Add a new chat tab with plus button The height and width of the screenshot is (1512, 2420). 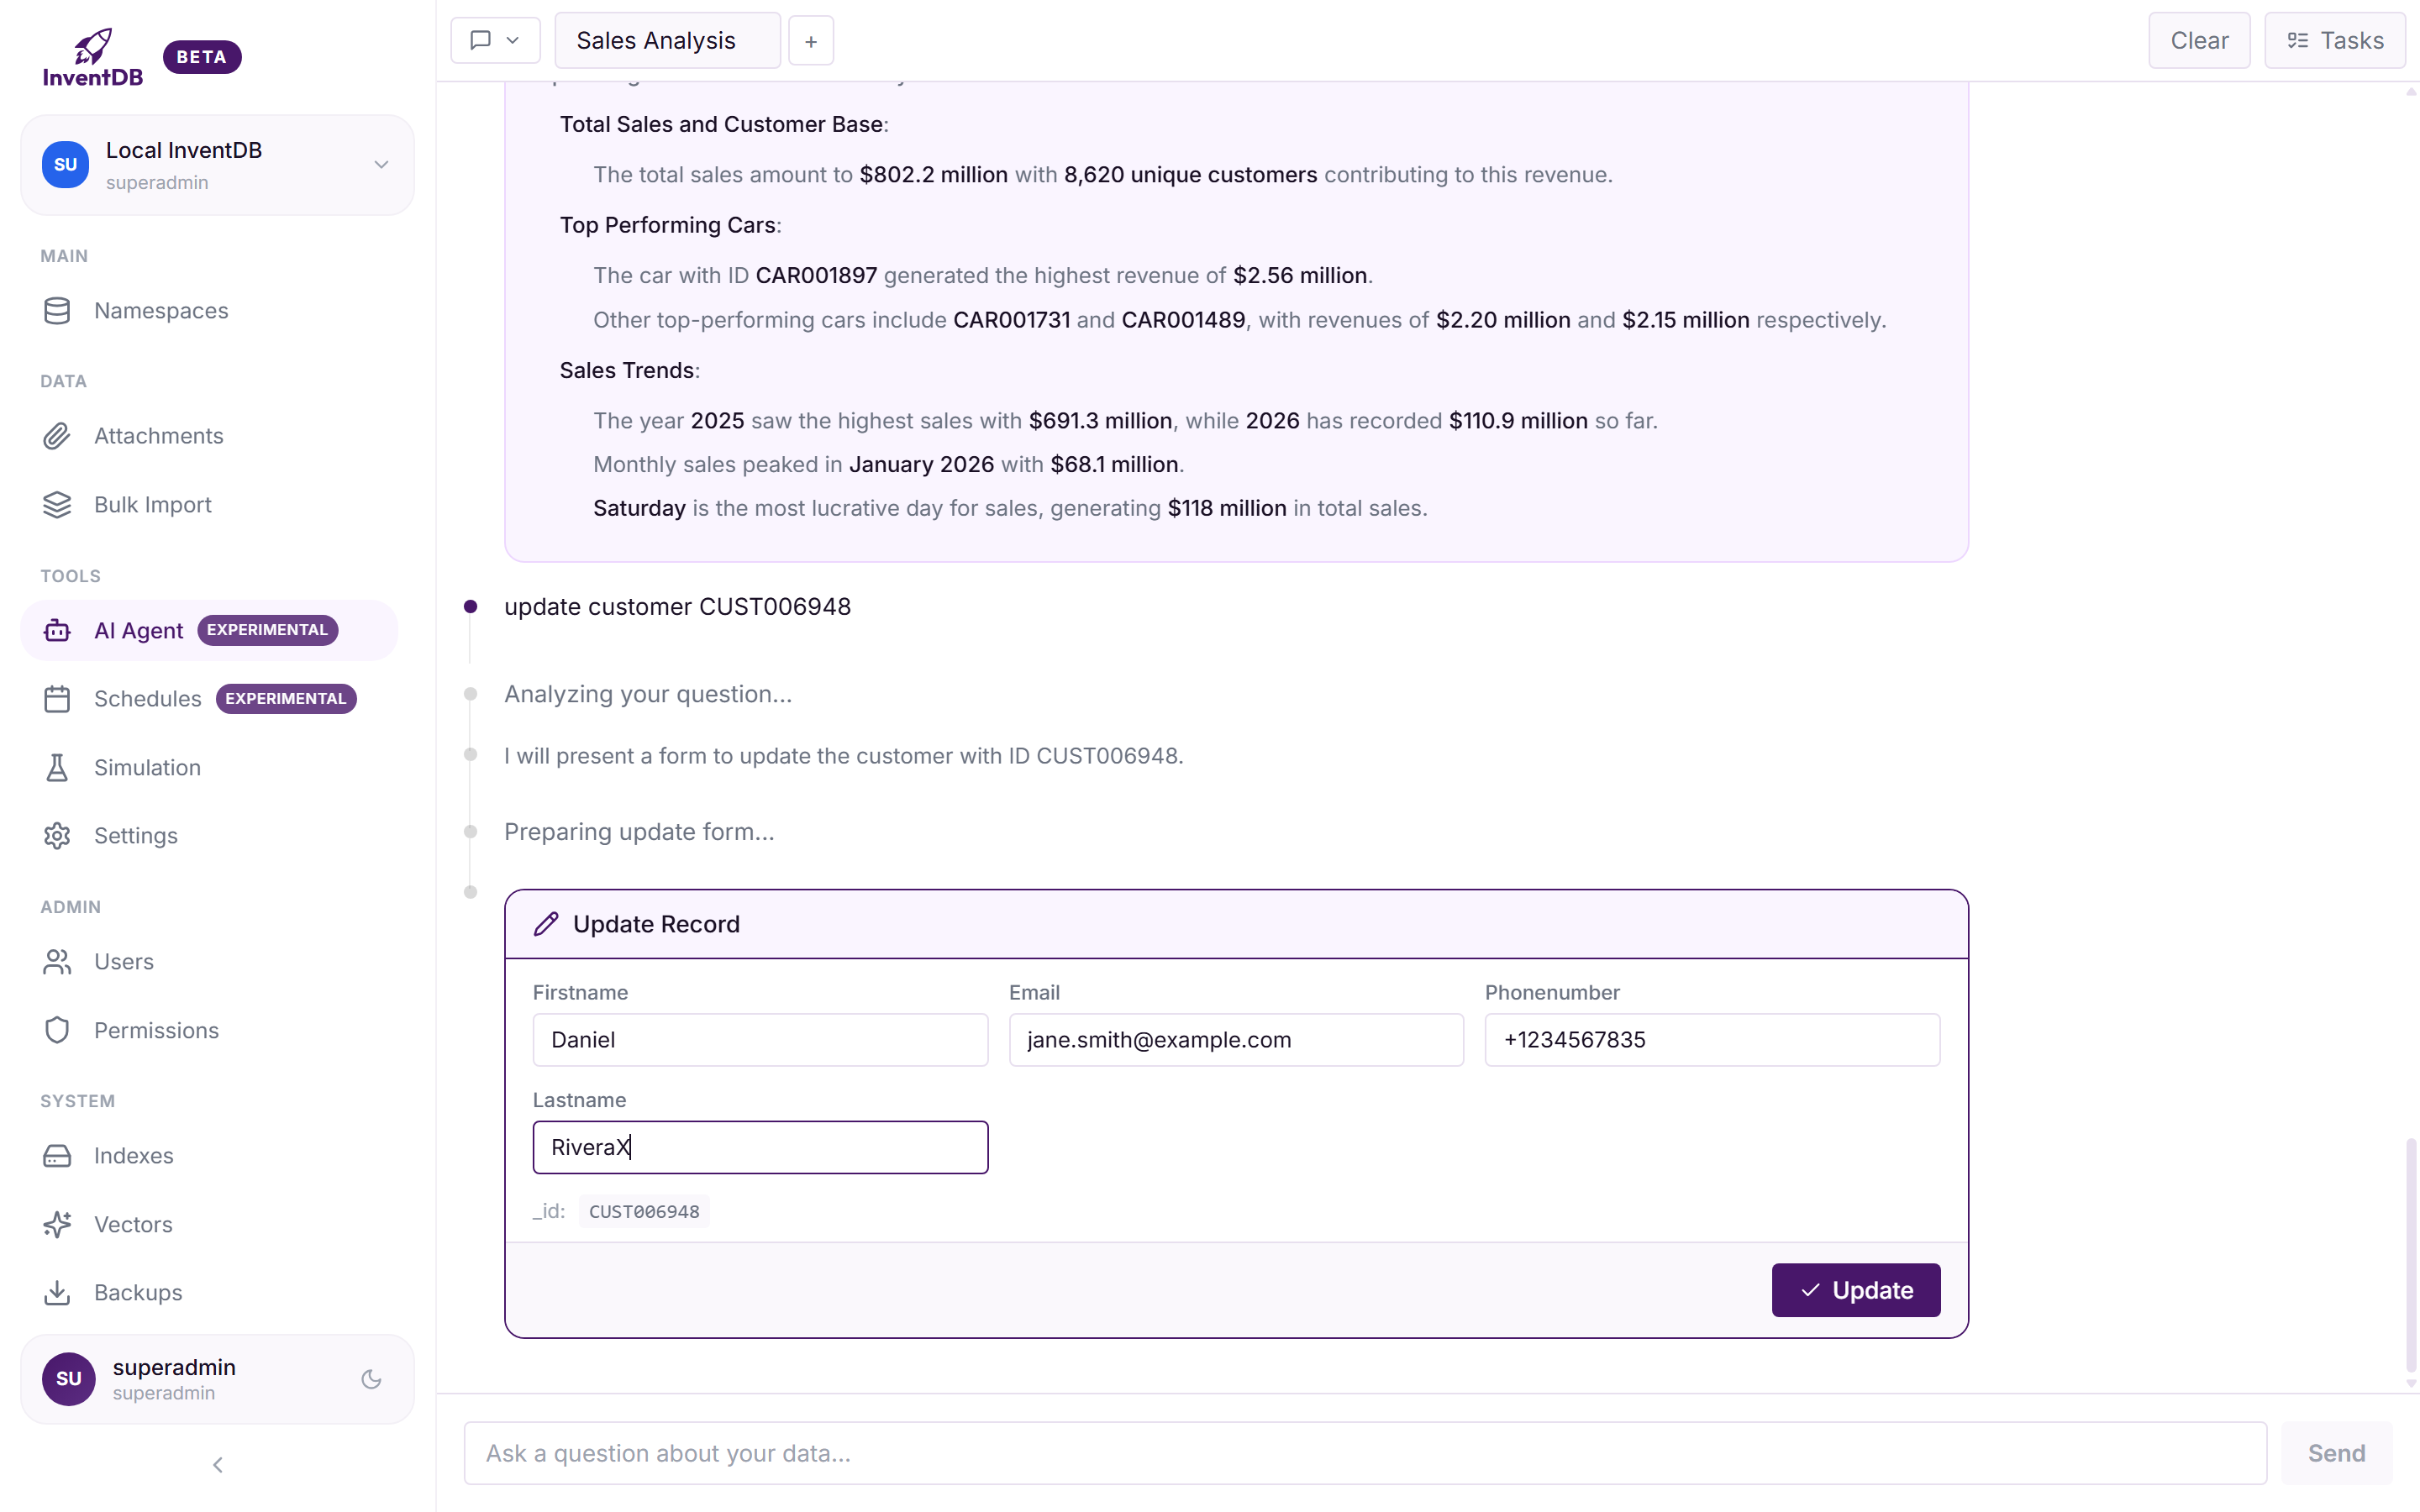coord(810,40)
